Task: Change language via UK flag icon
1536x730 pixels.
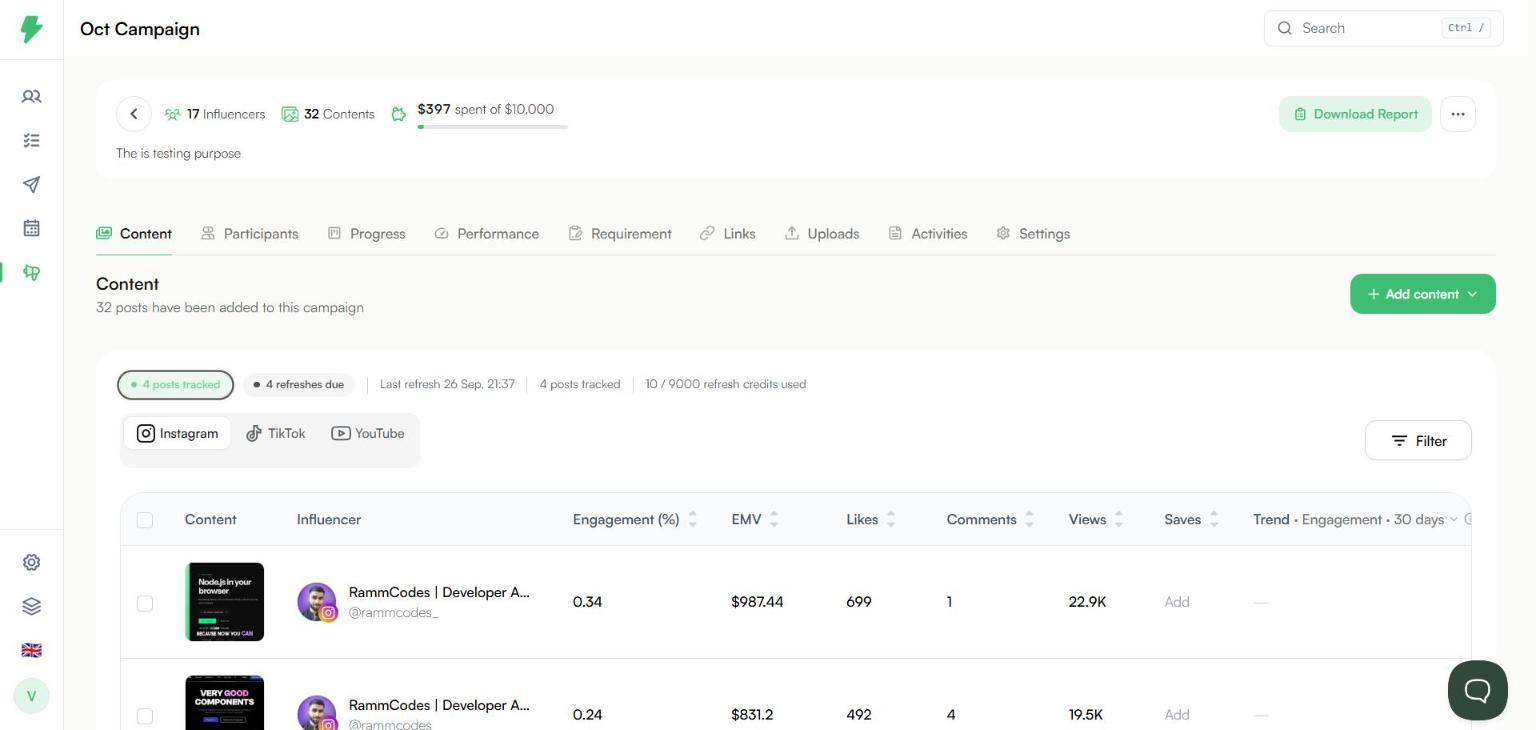Action: tap(32, 650)
